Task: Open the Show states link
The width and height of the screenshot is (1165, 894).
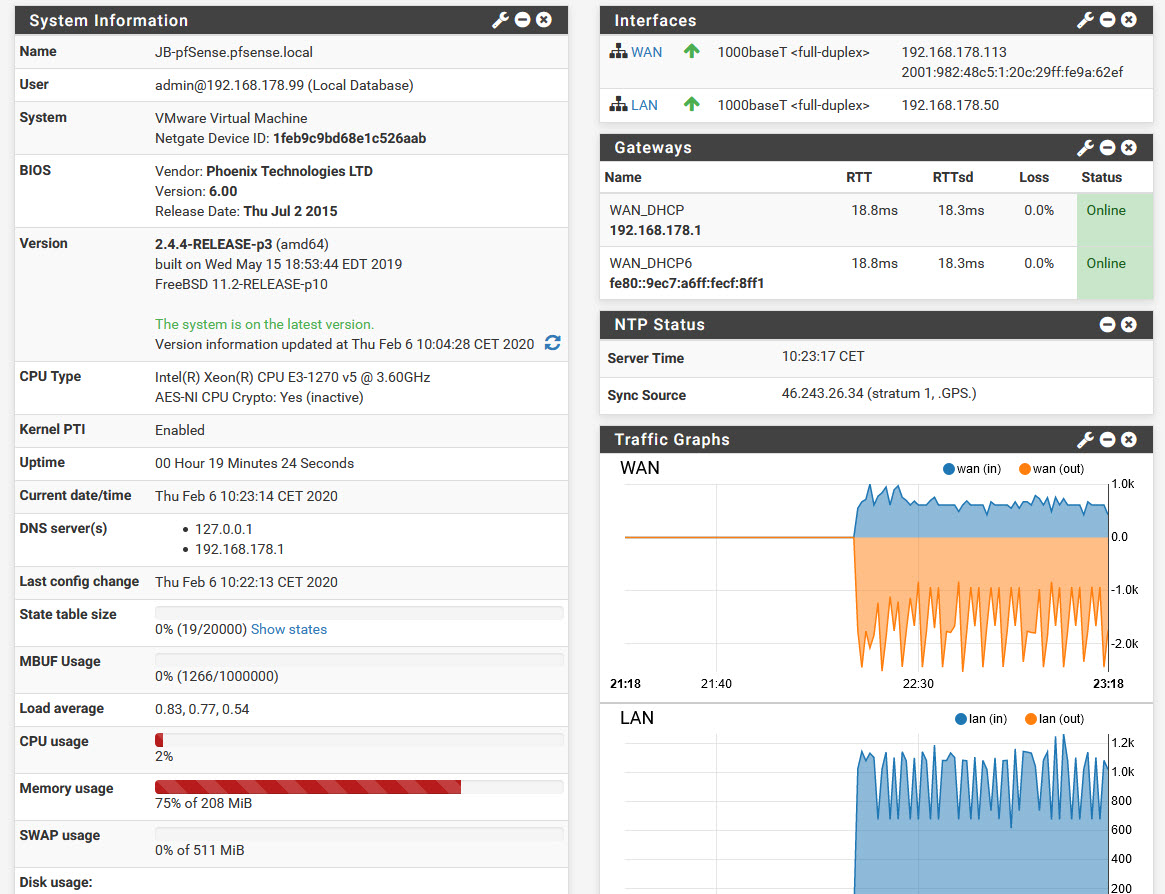Action: [288, 629]
